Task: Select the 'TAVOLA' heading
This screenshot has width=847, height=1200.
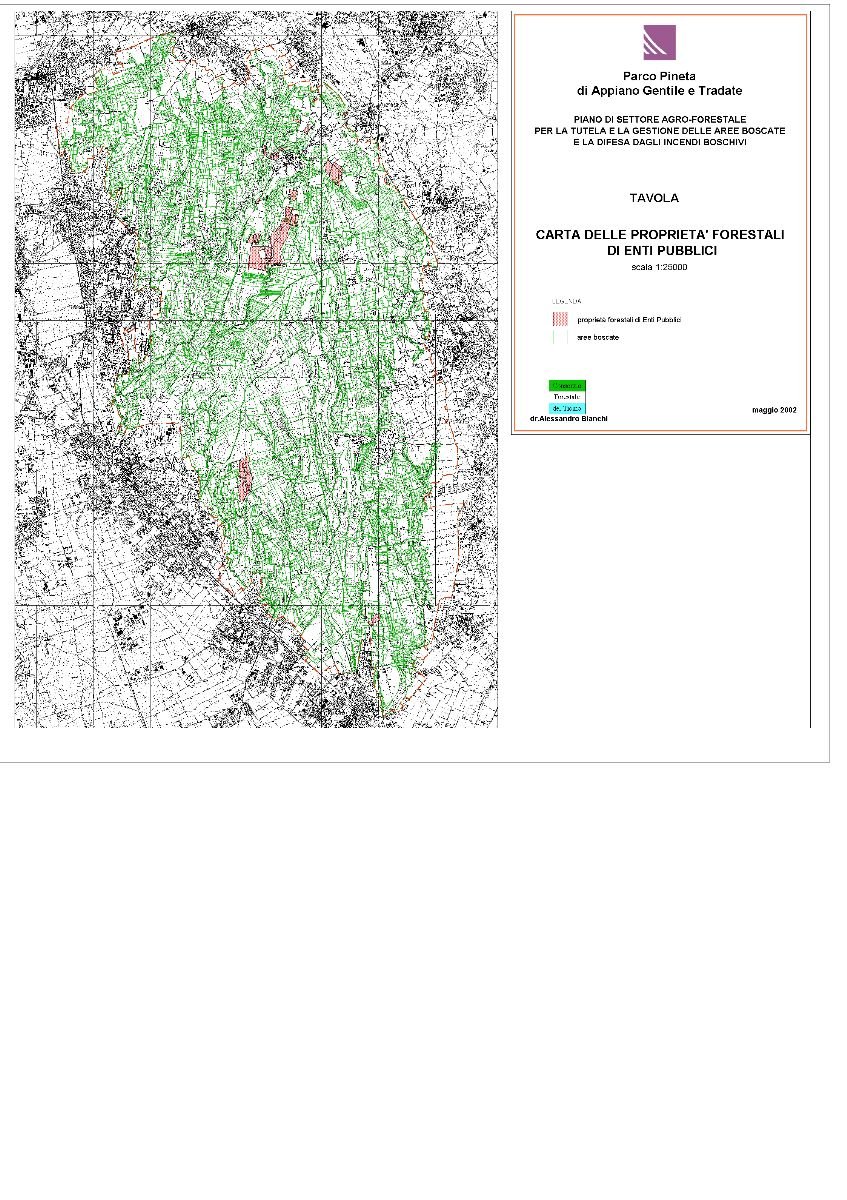Action: 654,198
